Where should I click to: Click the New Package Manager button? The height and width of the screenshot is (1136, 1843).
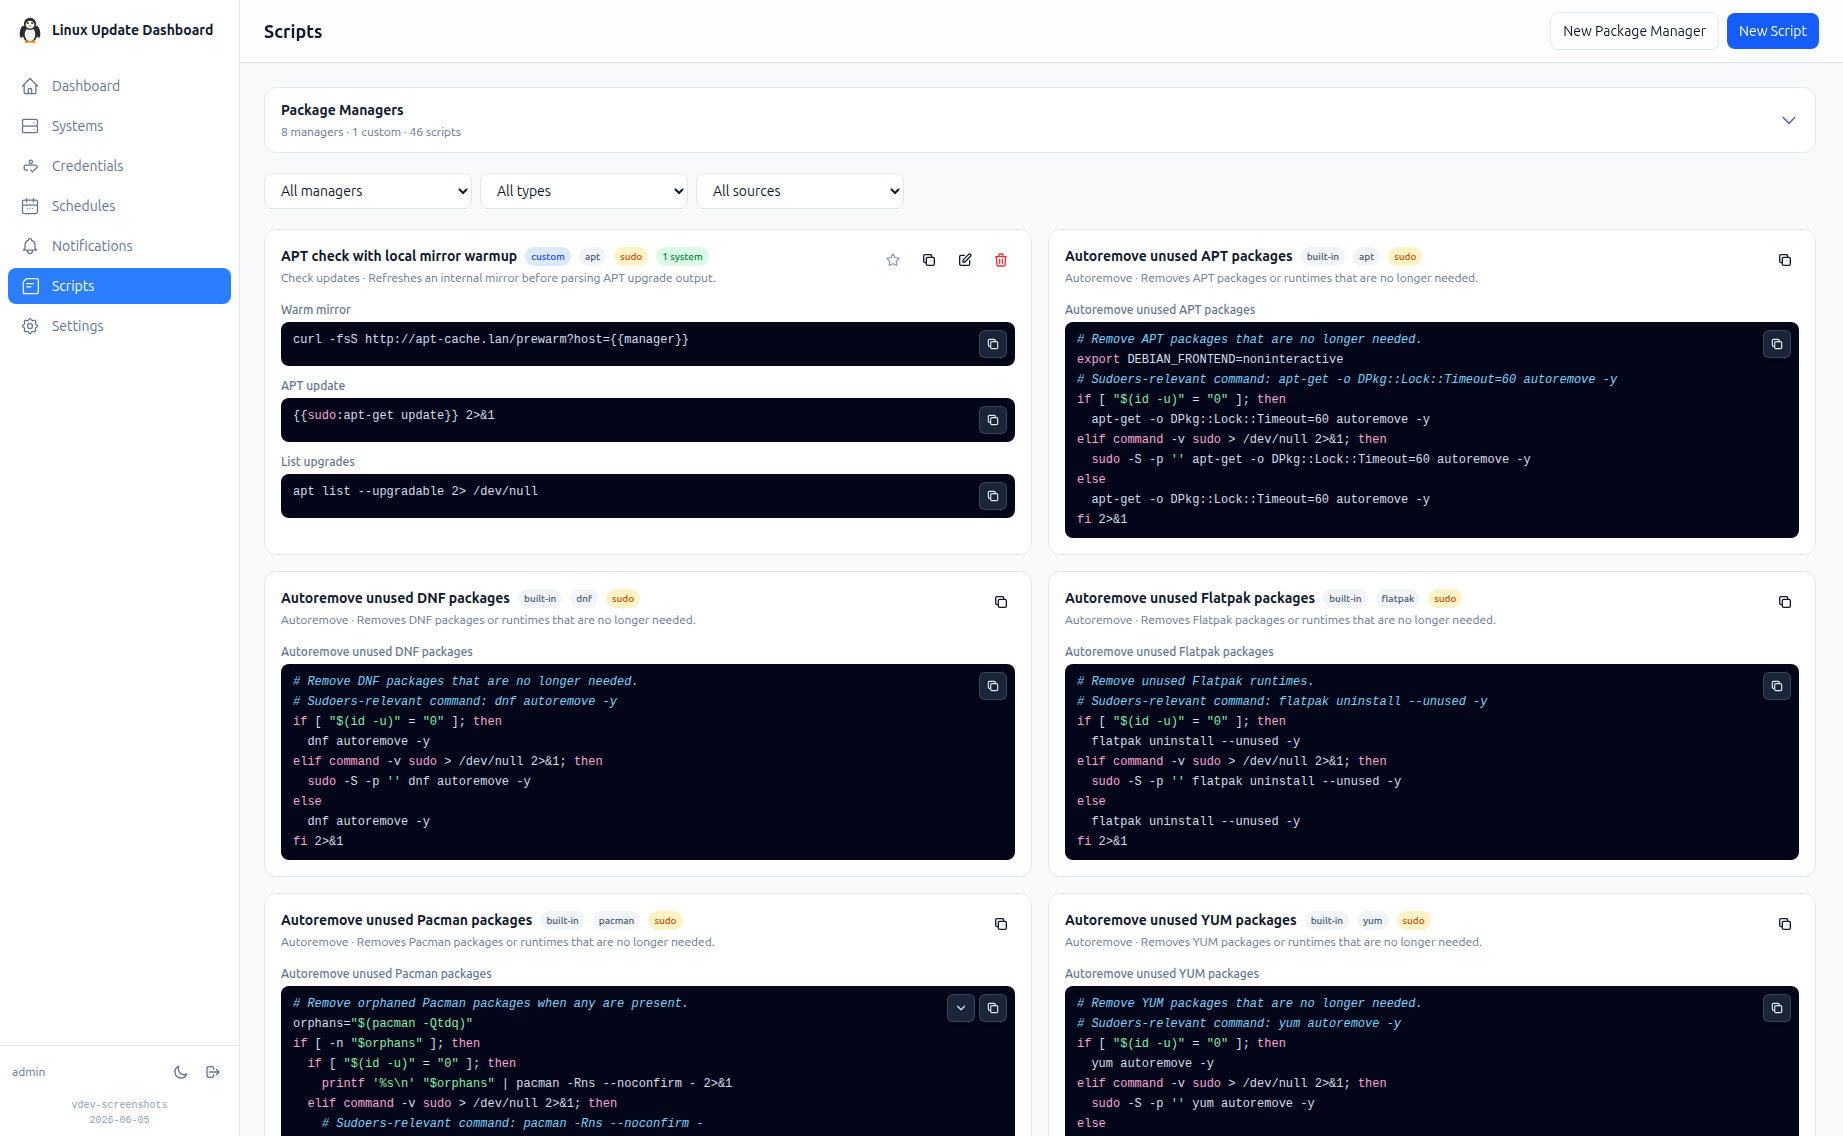[1634, 31]
